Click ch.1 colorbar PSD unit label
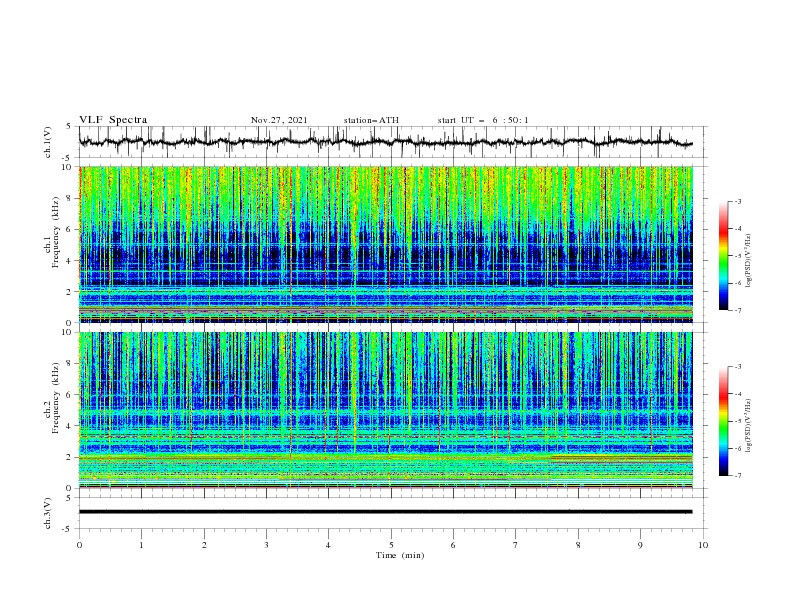Image resolution: width=792 pixels, height=612 pixels. pyautogui.click(x=748, y=261)
